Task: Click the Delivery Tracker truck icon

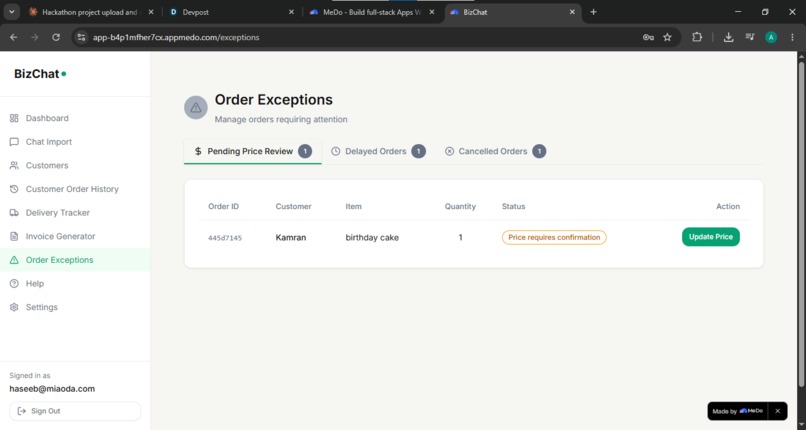Action: [x=14, y=213]
